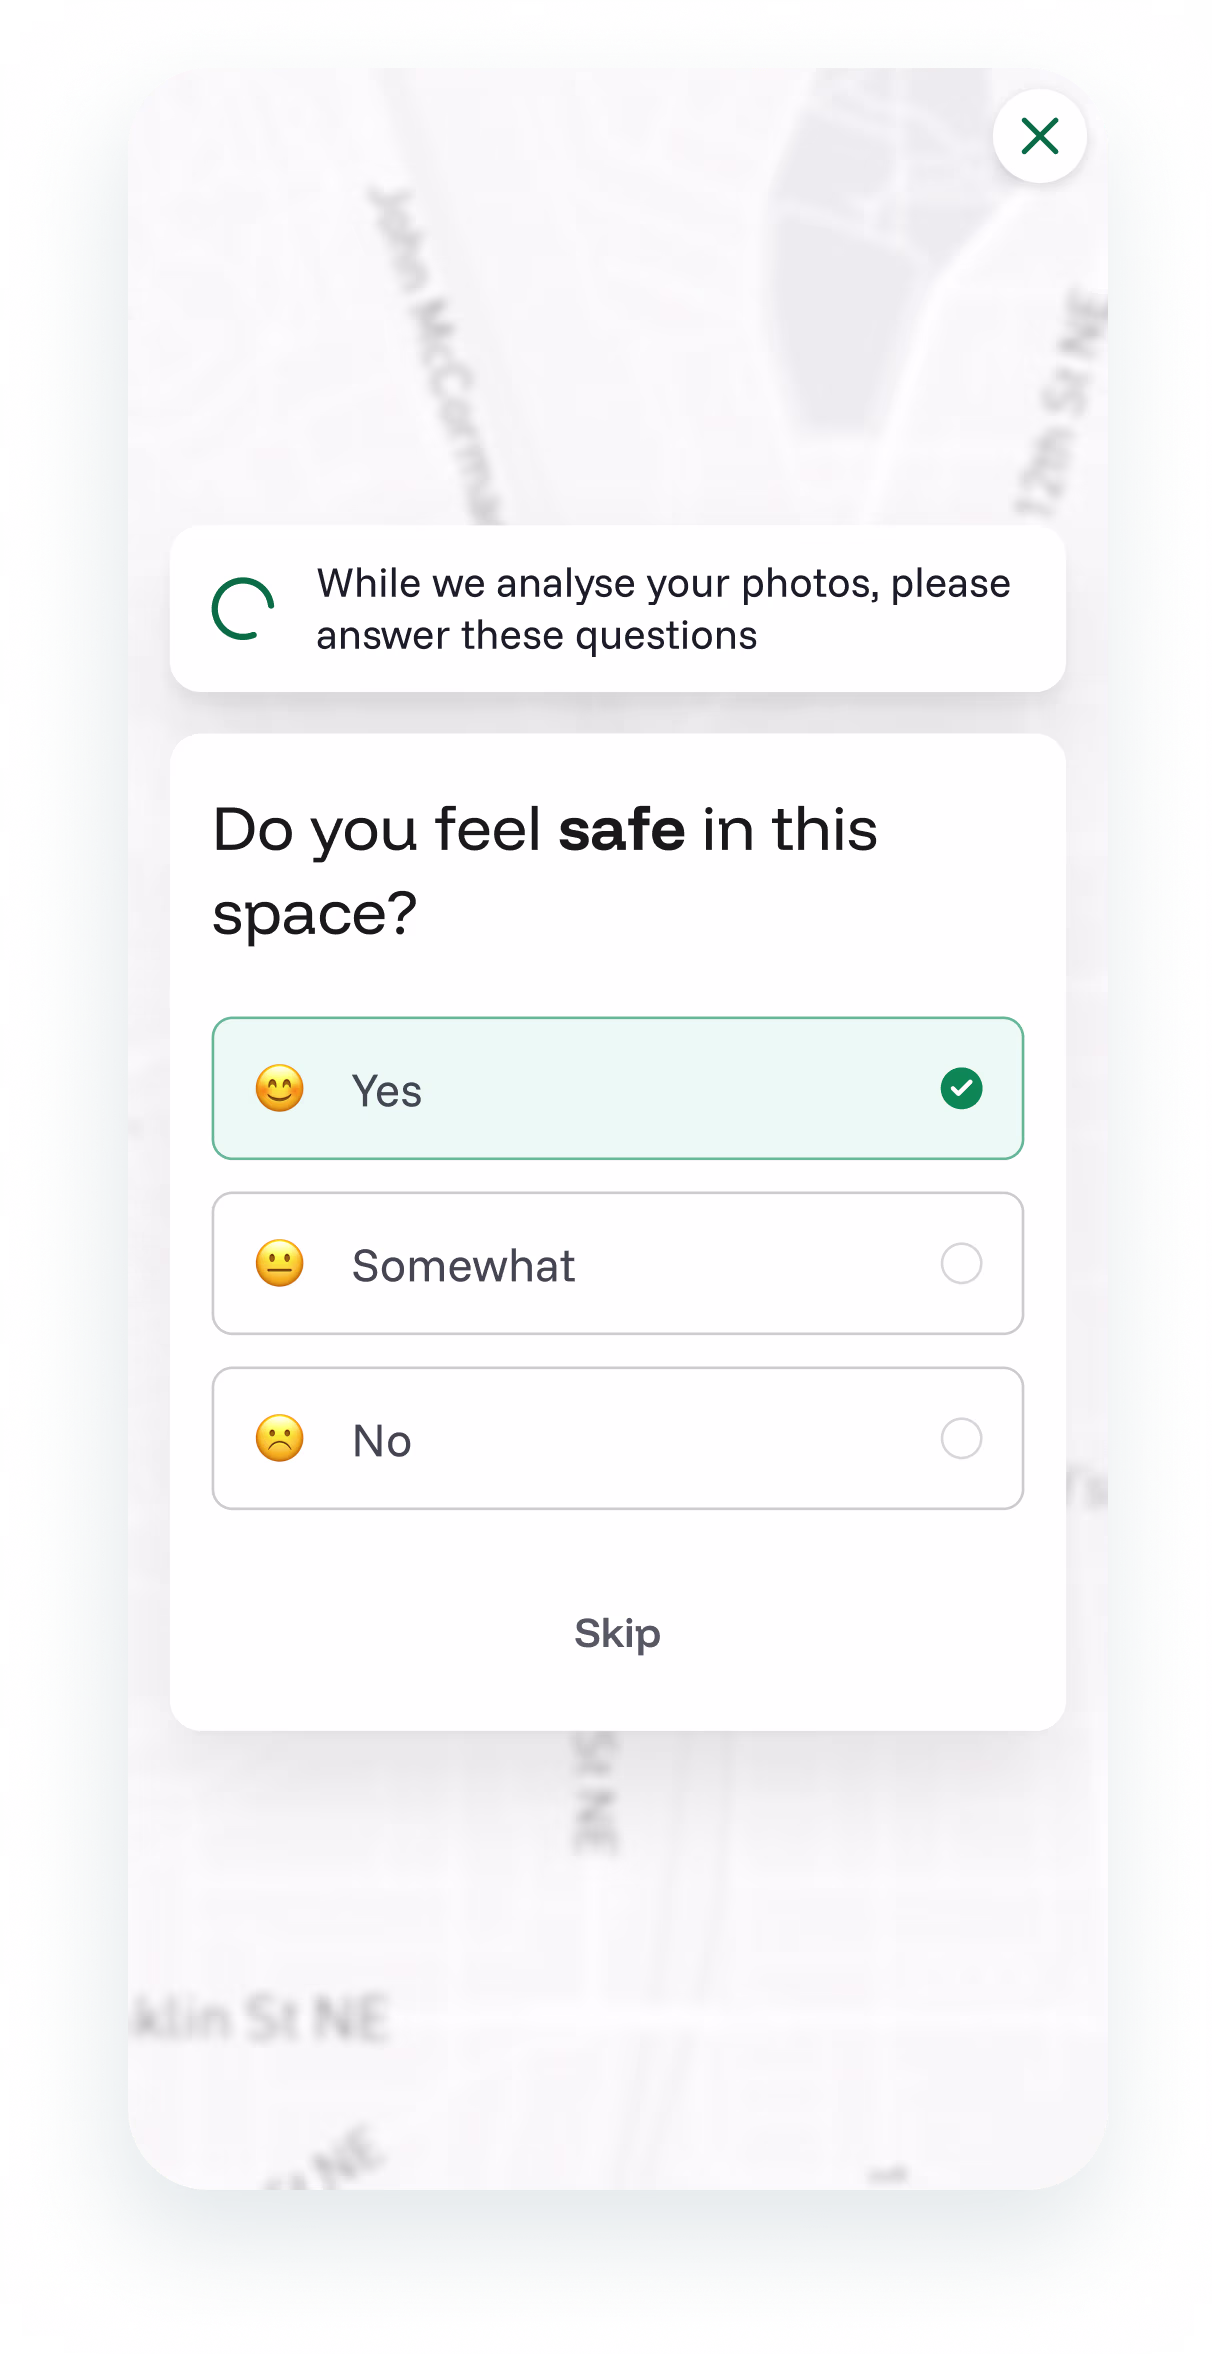Image resolution: width=1212 pixels, height=2354 pixels.
Task: Skip this safety question
Action: point(617,1634)
